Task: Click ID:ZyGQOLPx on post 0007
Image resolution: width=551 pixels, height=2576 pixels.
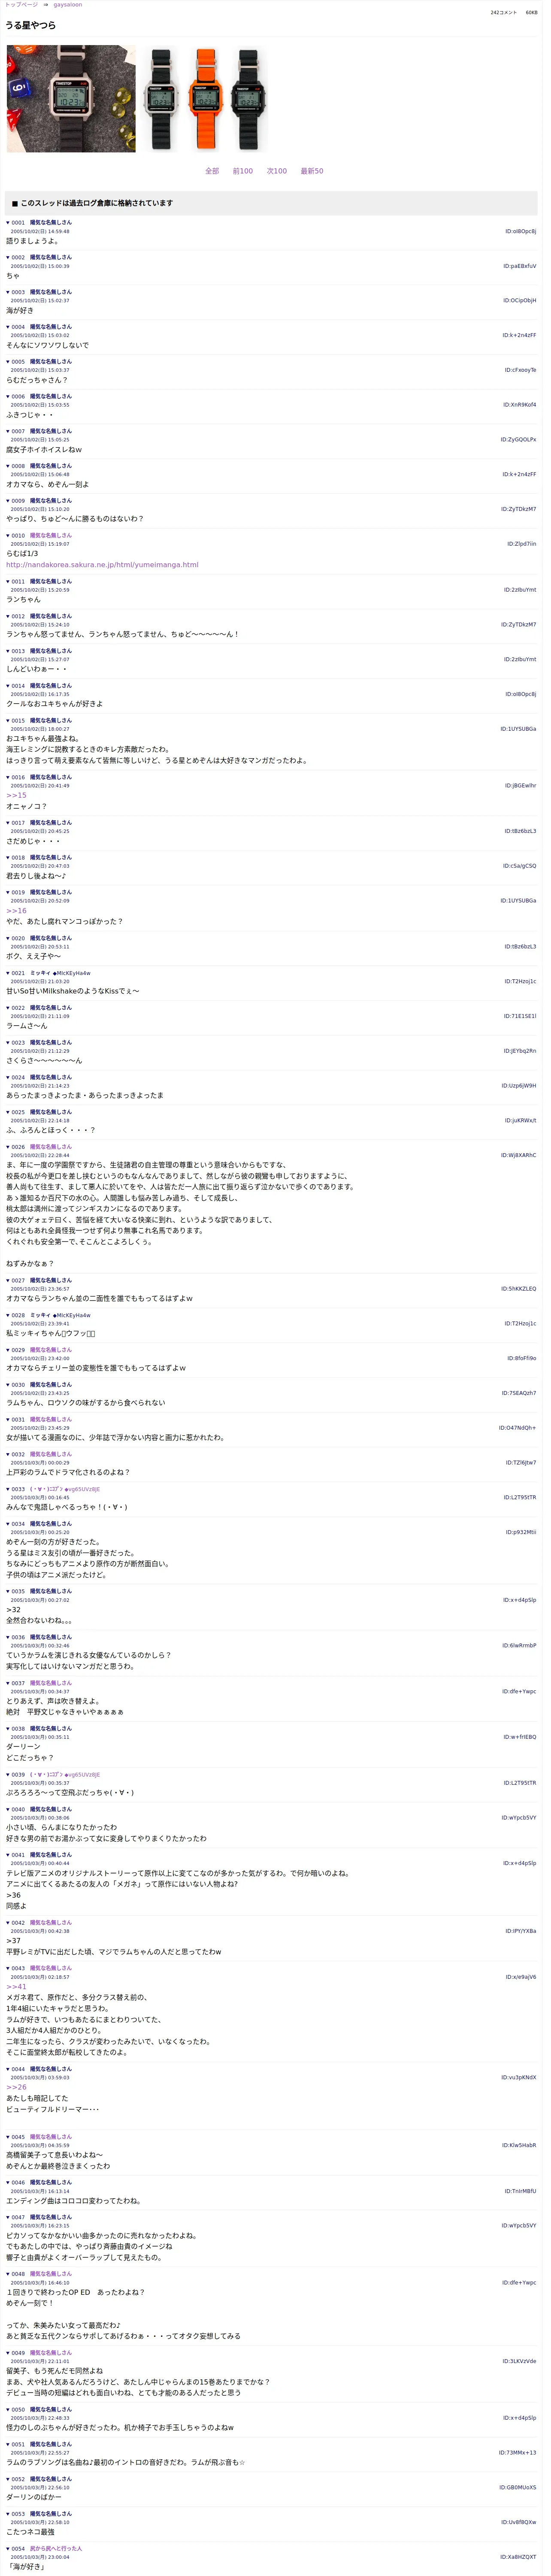Action: click(x=518, y=439)
